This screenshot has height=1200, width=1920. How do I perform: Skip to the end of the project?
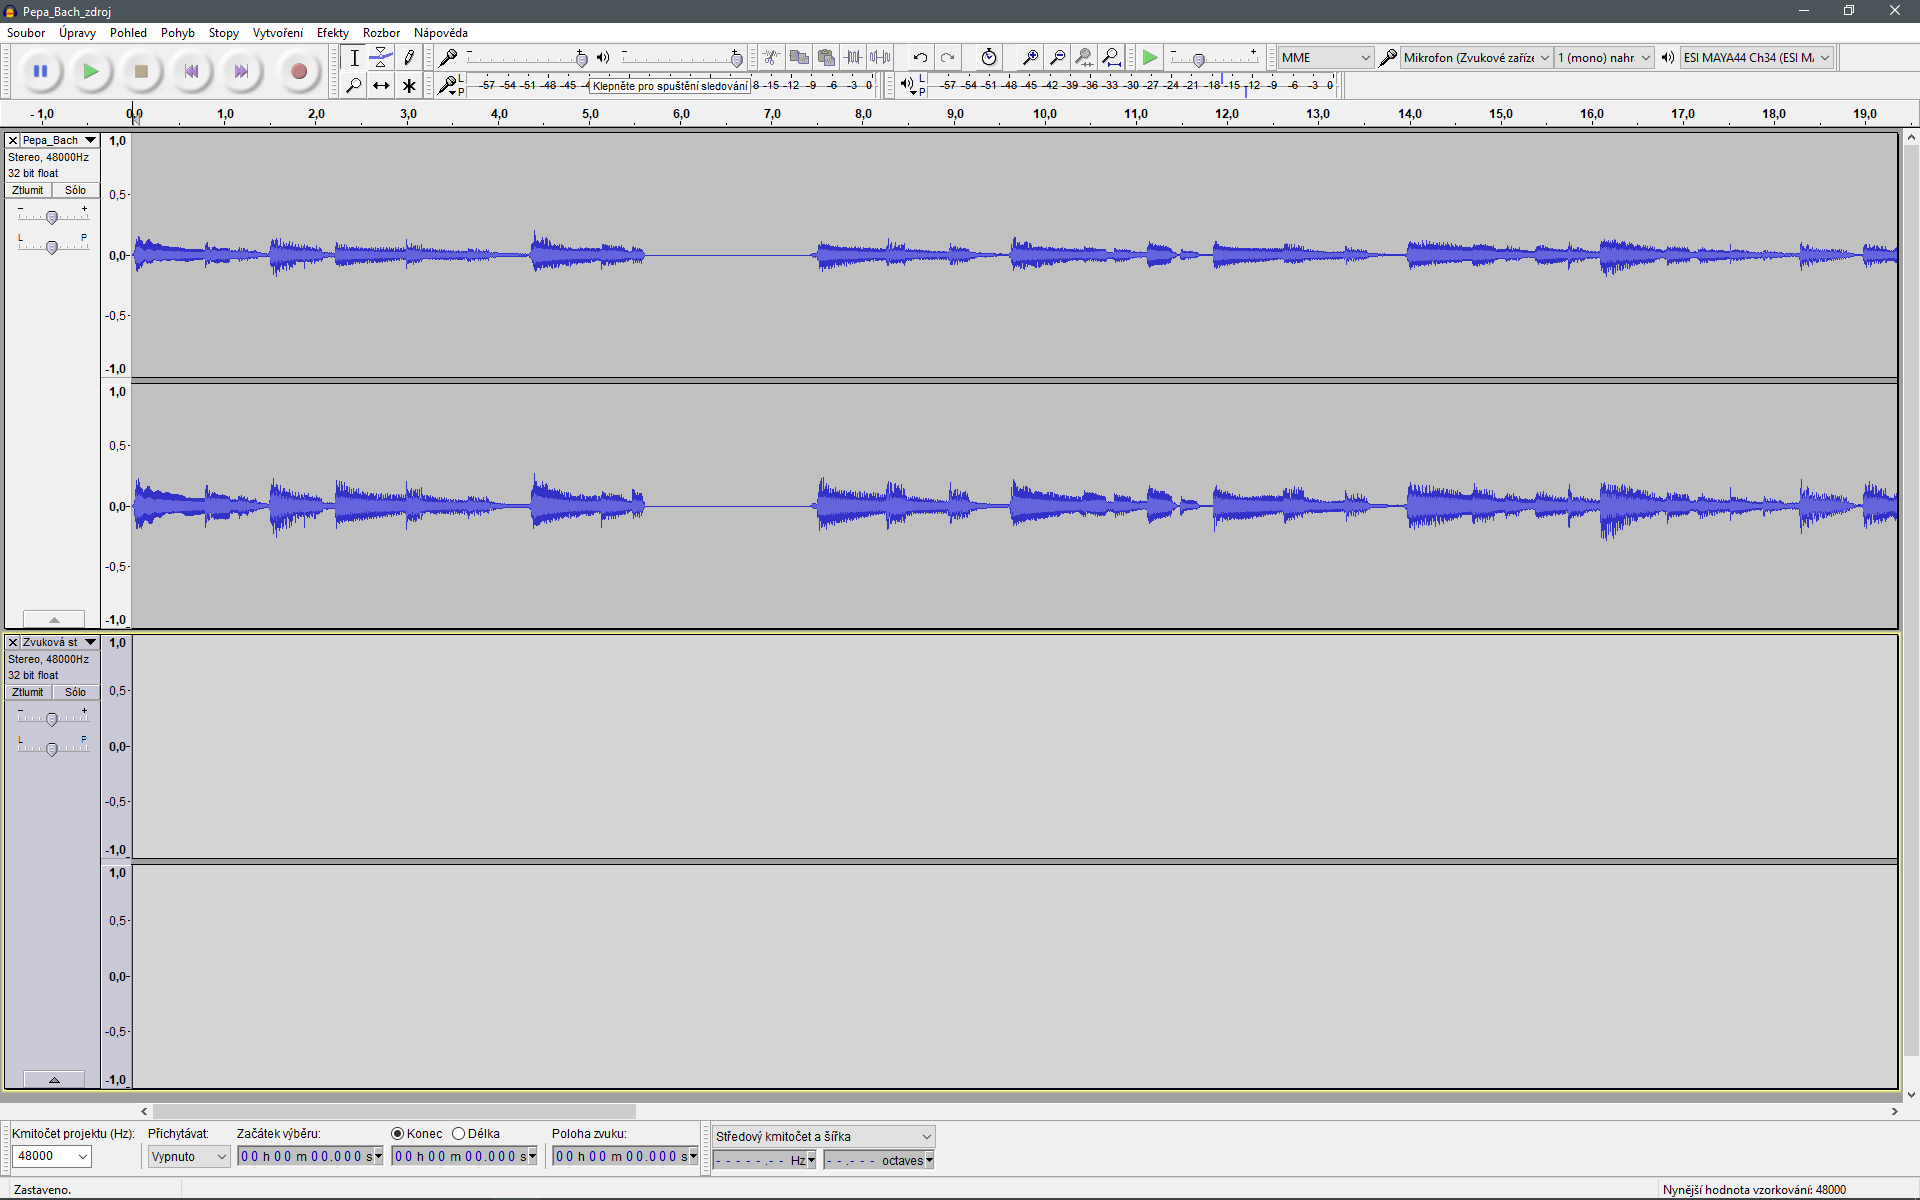(241, 71)
